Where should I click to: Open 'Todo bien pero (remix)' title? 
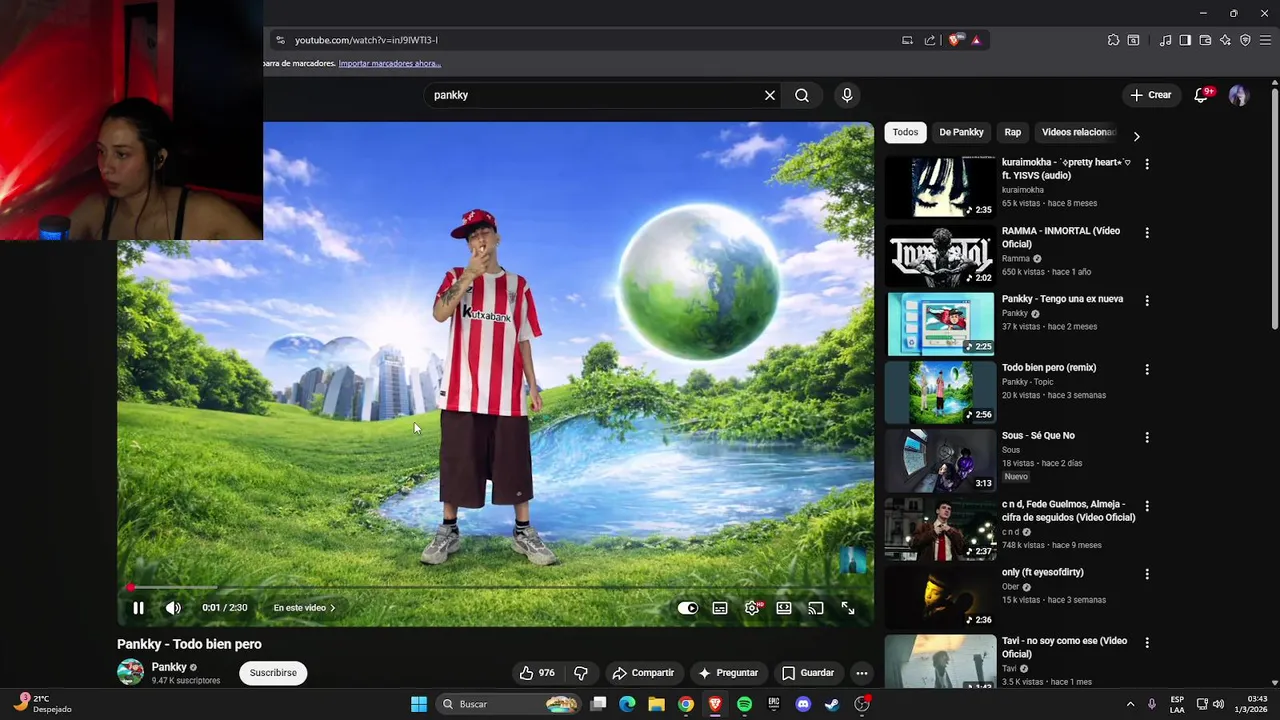click(1049, 367)
